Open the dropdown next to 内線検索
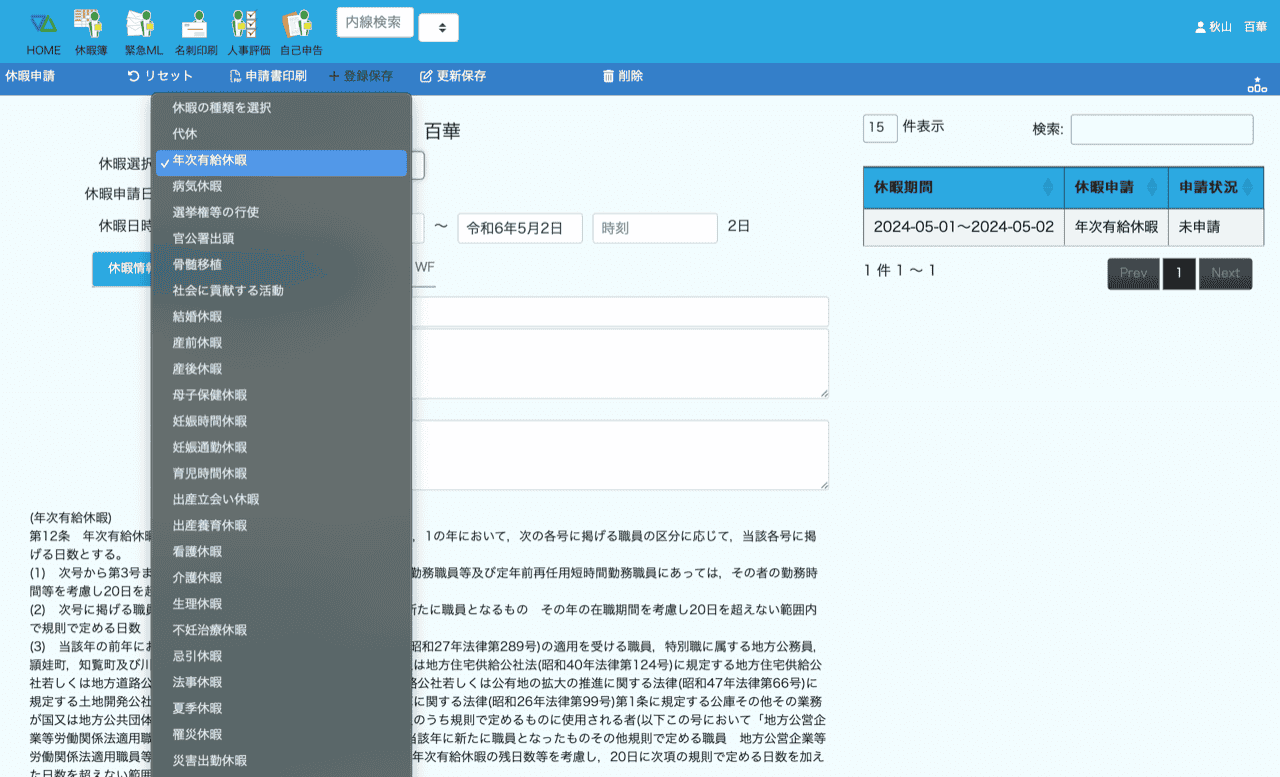Screen dimensions: 1280x777 pyautogui.click(x=438, y=28)
